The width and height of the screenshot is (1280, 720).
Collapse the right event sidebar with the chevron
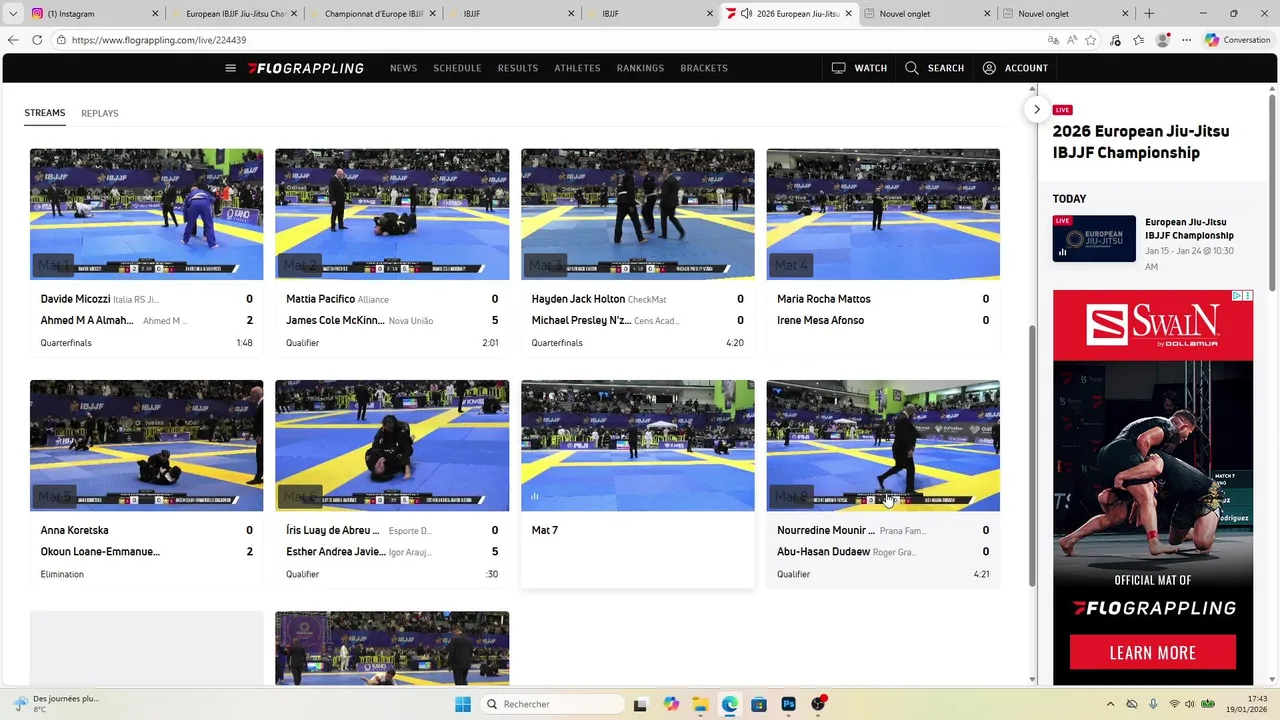coord(1037,110)
